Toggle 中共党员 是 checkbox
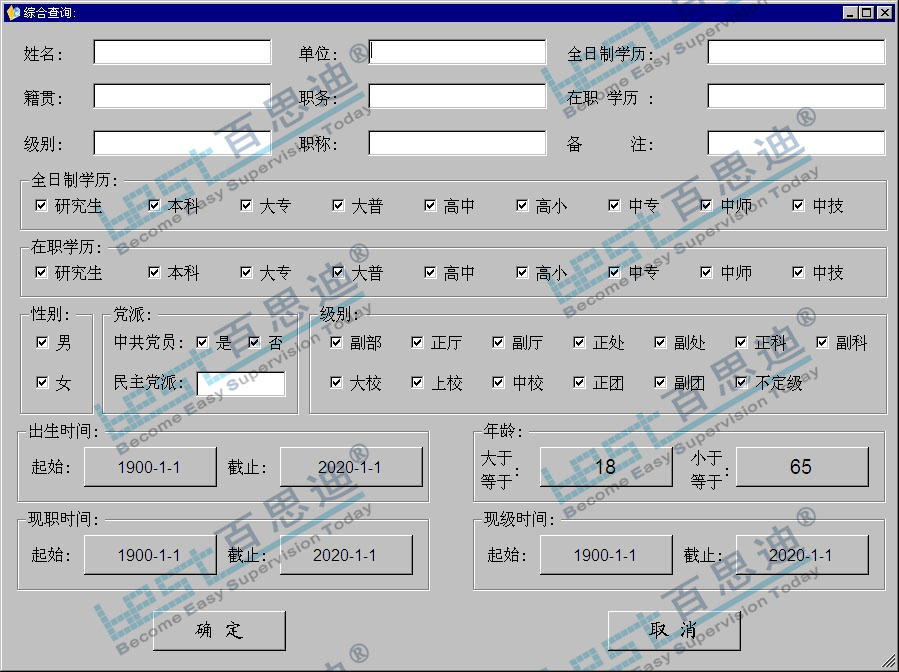The height and width of the screenshot is (672, 899). (x=202, y=342)
